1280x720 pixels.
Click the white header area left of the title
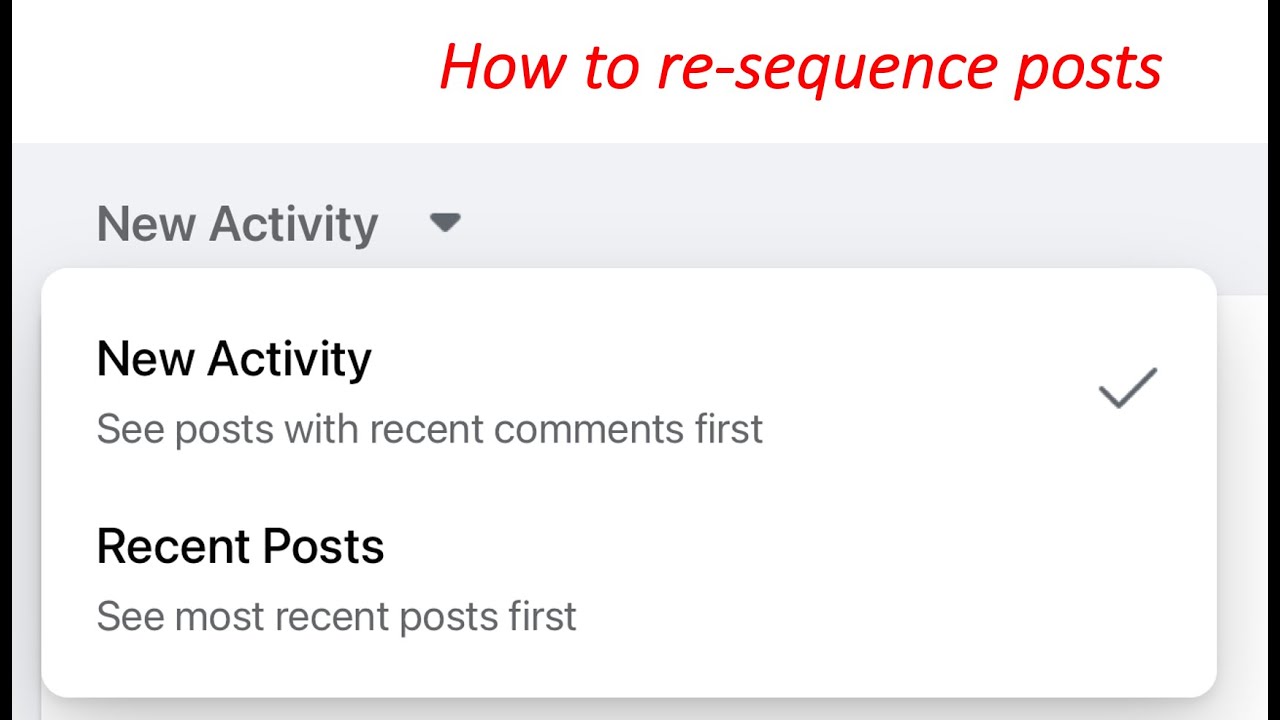coord(220,70)
